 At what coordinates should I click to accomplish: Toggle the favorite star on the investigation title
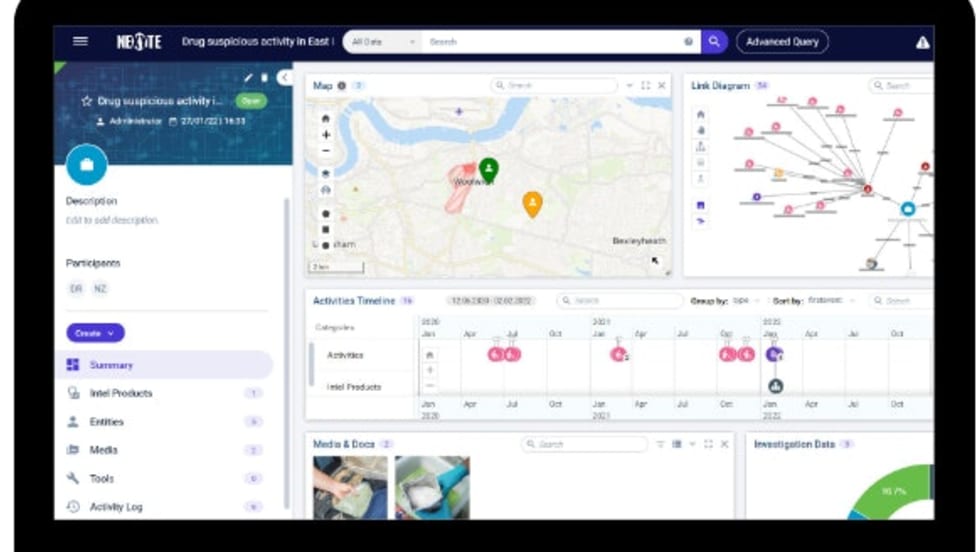87,101
